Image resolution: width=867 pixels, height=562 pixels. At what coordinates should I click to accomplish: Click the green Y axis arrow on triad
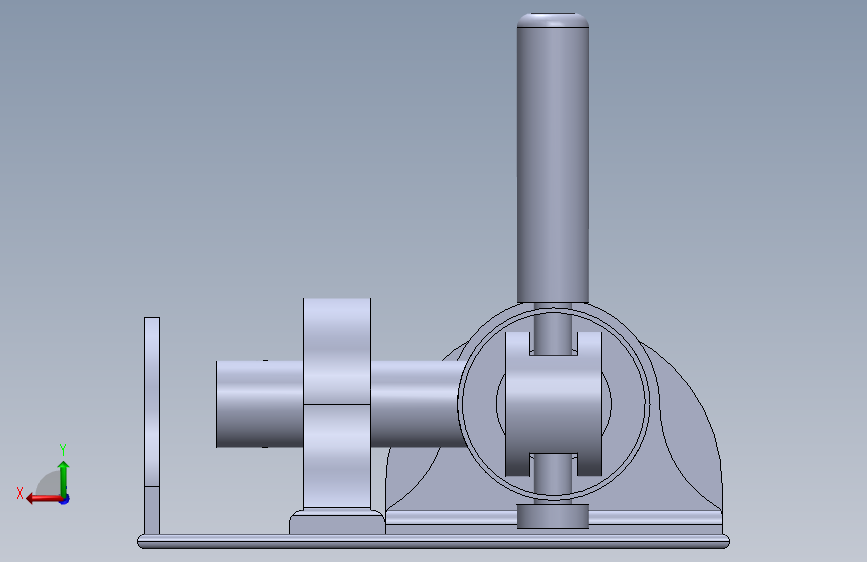[x=64, y=478]
